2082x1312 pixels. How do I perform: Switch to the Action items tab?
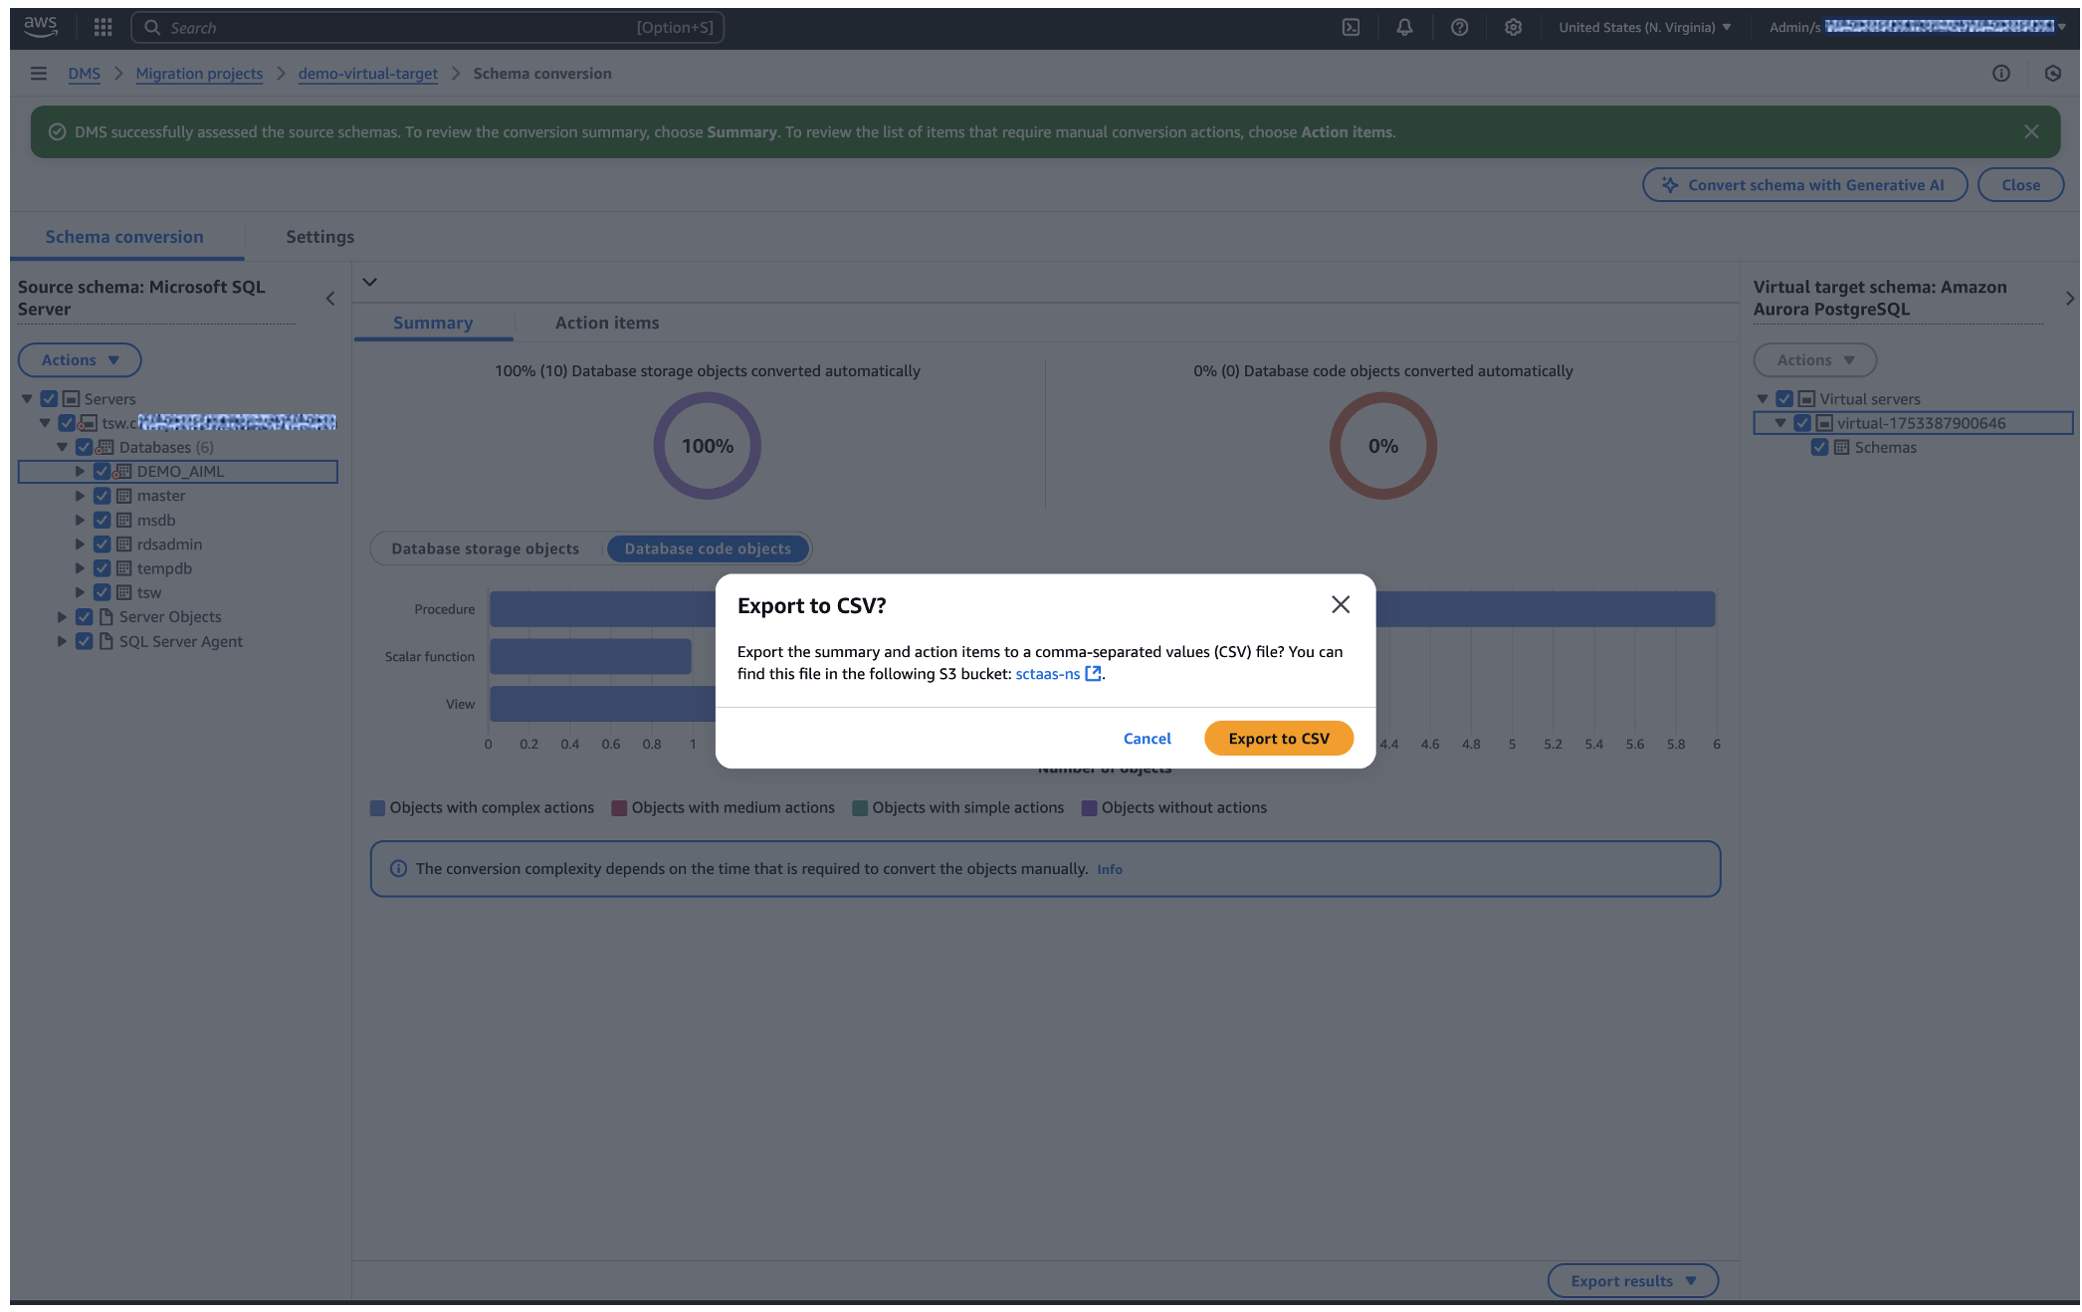(x=606, y=322)
